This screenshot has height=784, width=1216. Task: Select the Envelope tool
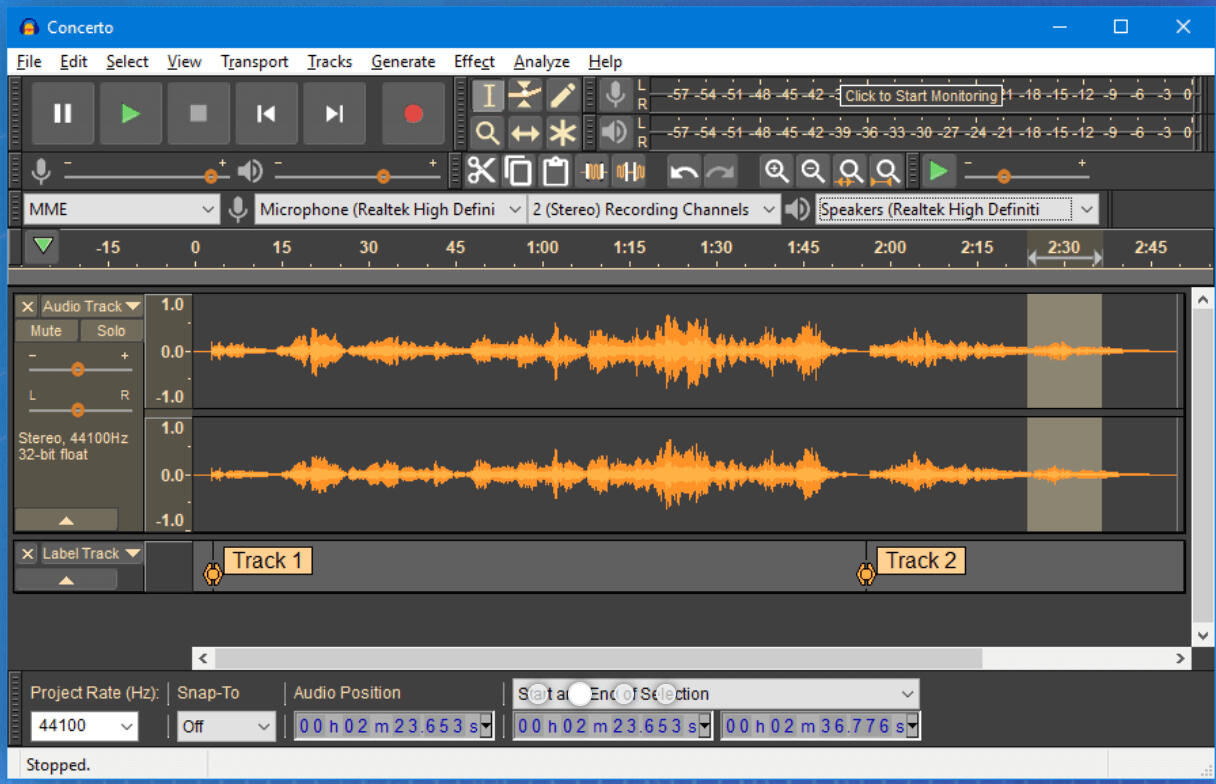coord(524,96)
